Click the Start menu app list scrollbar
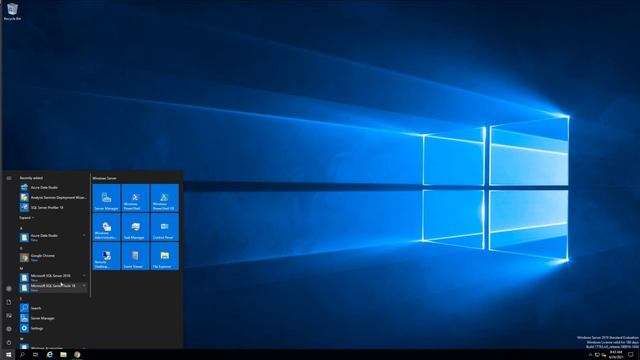This screenshot has width=640, height=360. click(90, 235)
